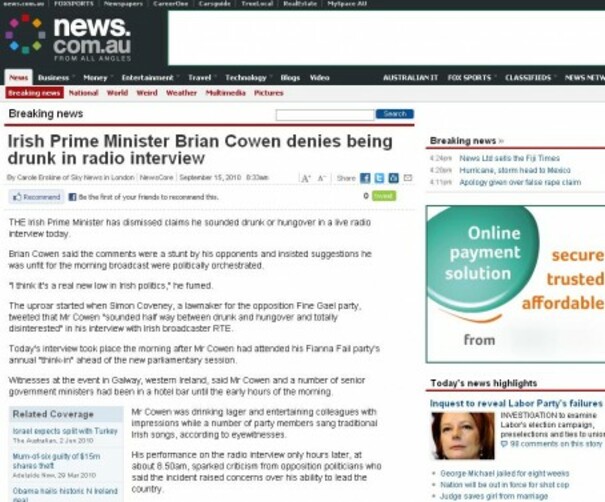Select National sub-tab
This screenshot has width=605, height=502.
point(83,93)
